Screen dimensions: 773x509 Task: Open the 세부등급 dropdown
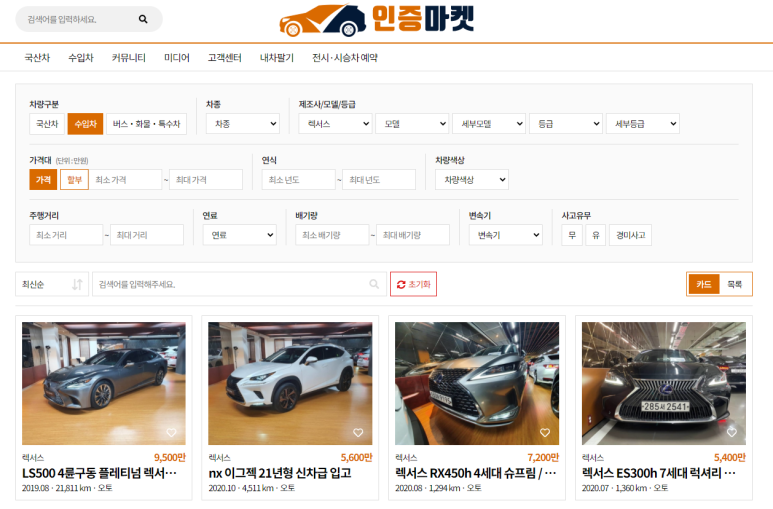click(643, 124)
